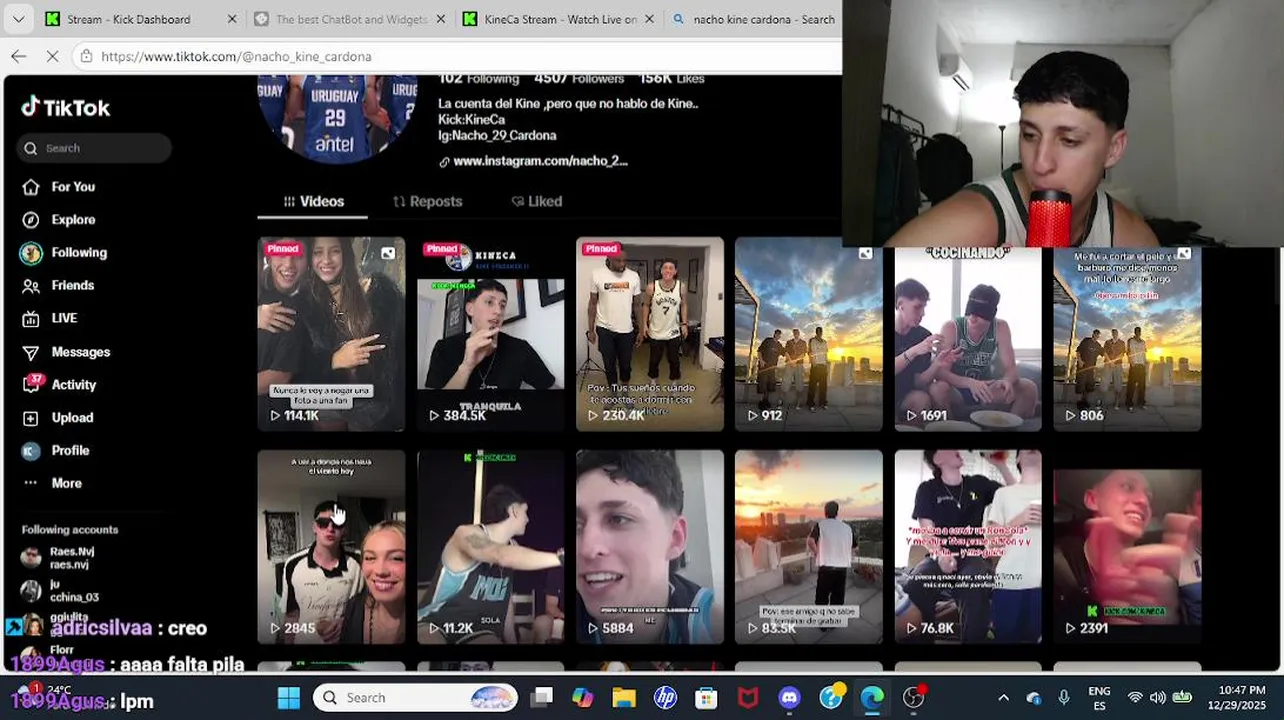Open video with 76.8K views
This screenshot has height=720, width=1284.
pos(968,547)
